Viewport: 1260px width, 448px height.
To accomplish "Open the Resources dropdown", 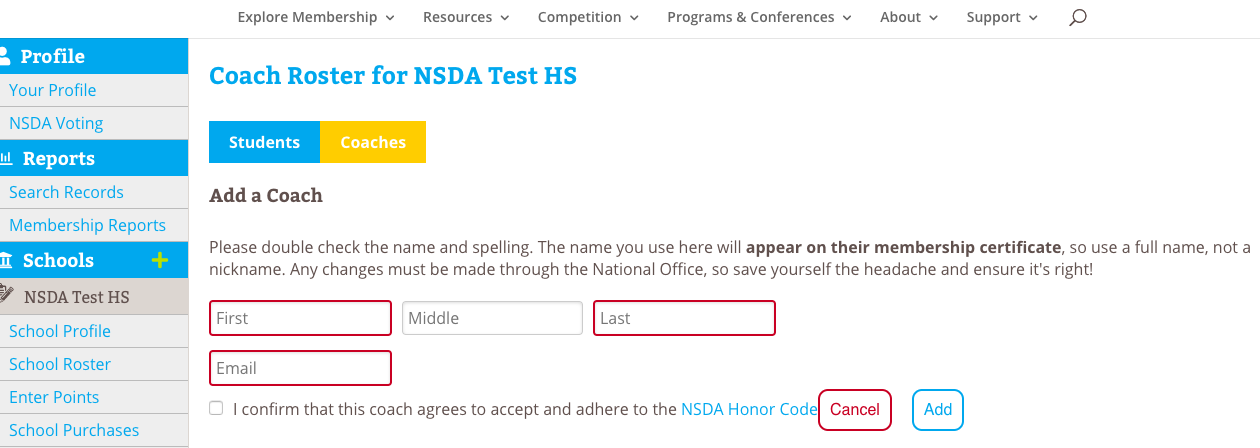I will click(466, 17).
